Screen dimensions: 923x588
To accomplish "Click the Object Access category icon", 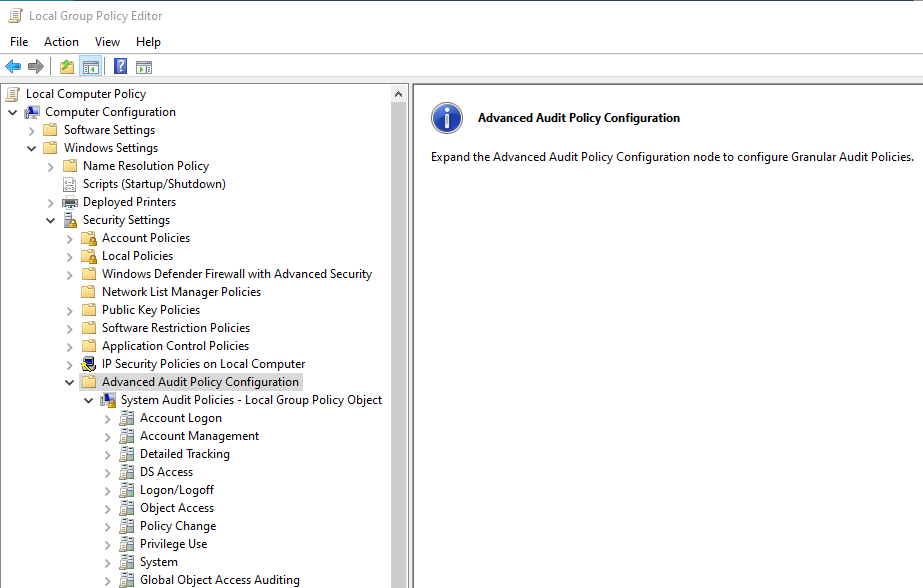I will click(127, 508).
